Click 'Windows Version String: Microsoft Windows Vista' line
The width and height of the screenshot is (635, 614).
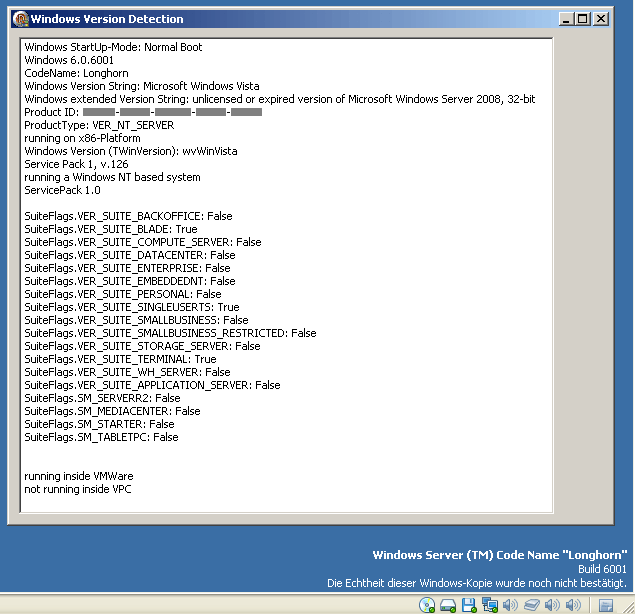click(x=142, y=86)
